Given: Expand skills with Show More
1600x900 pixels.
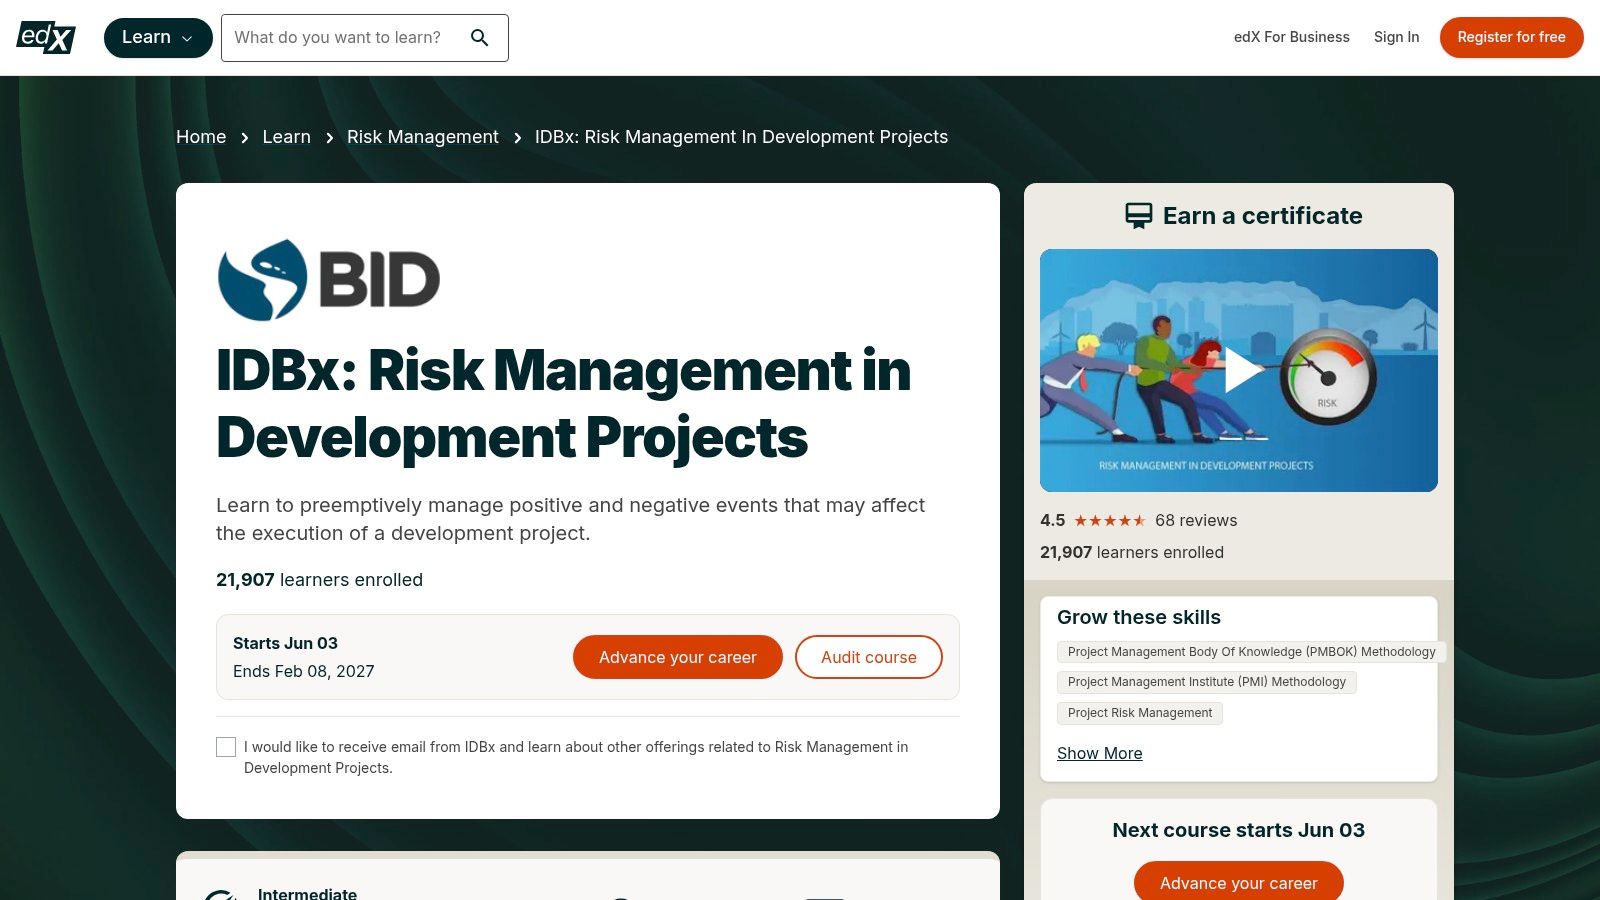Looking at the screenshot, I should point(1099,753).
